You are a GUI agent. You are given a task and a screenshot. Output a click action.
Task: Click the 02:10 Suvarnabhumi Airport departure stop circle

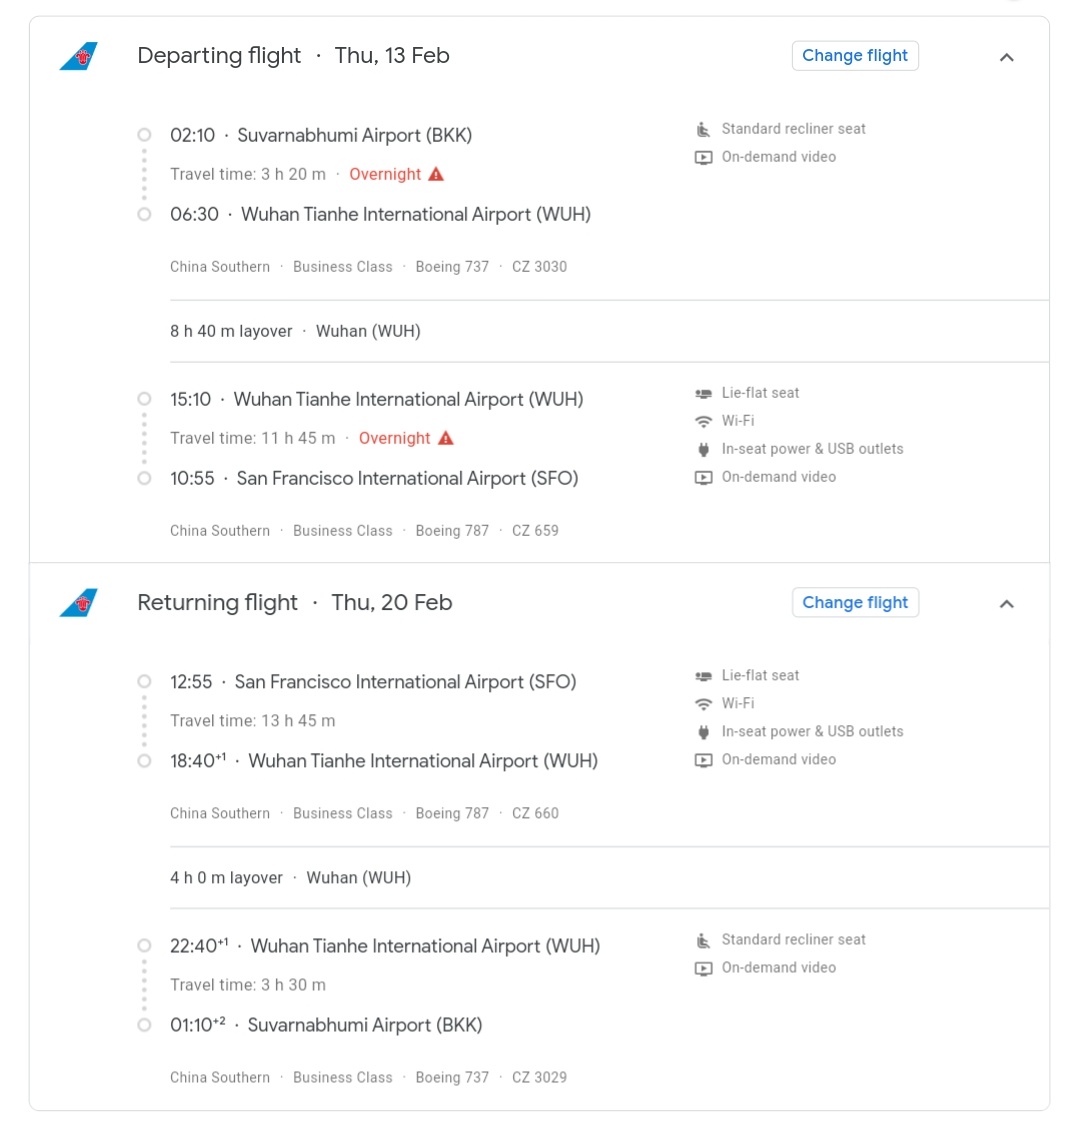coord(144,135)
